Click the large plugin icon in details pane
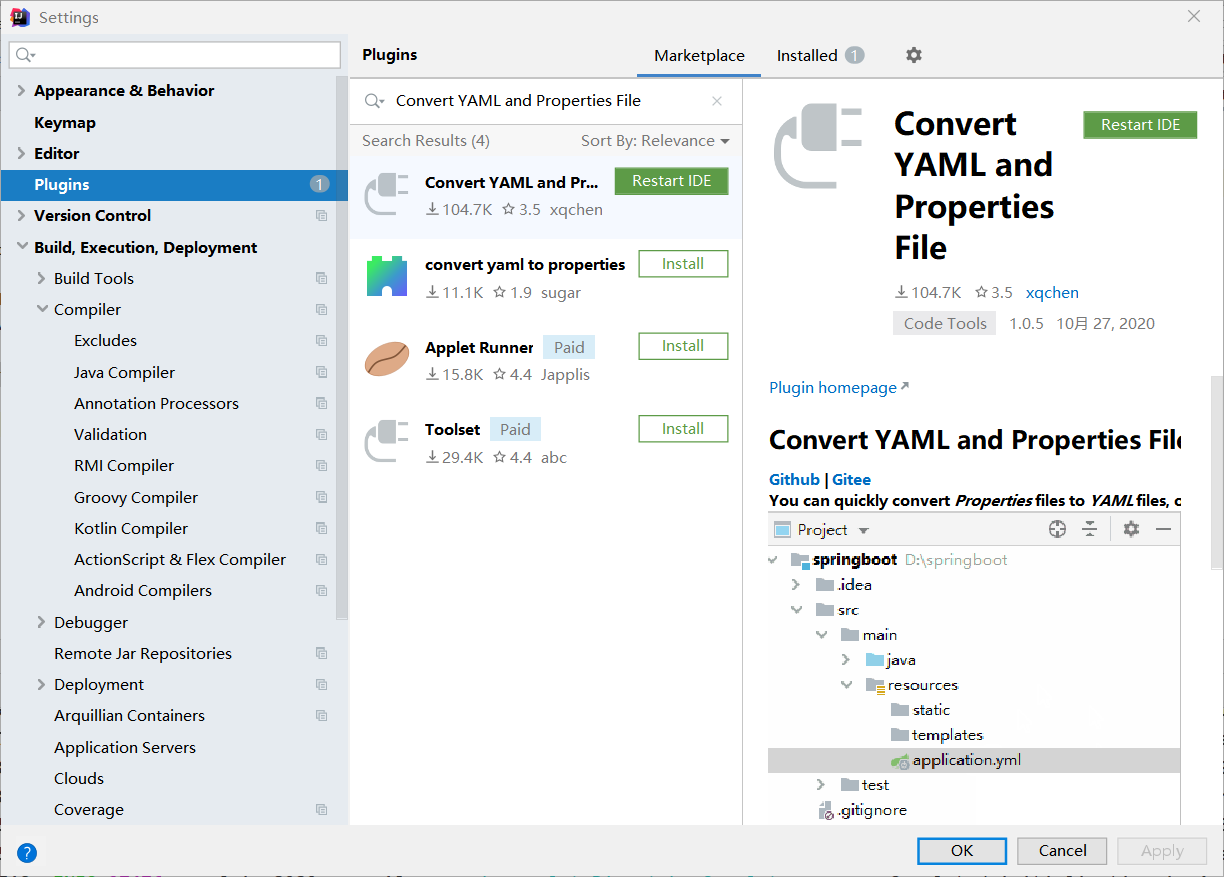This screenshot has height=877, width=1224. pos(818,147)
